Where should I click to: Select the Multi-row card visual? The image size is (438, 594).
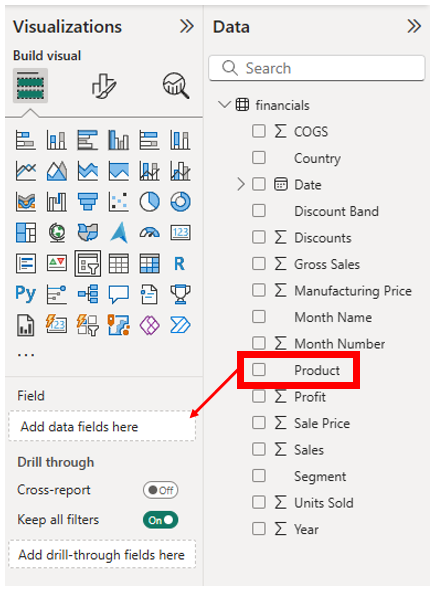click(26, 263)
